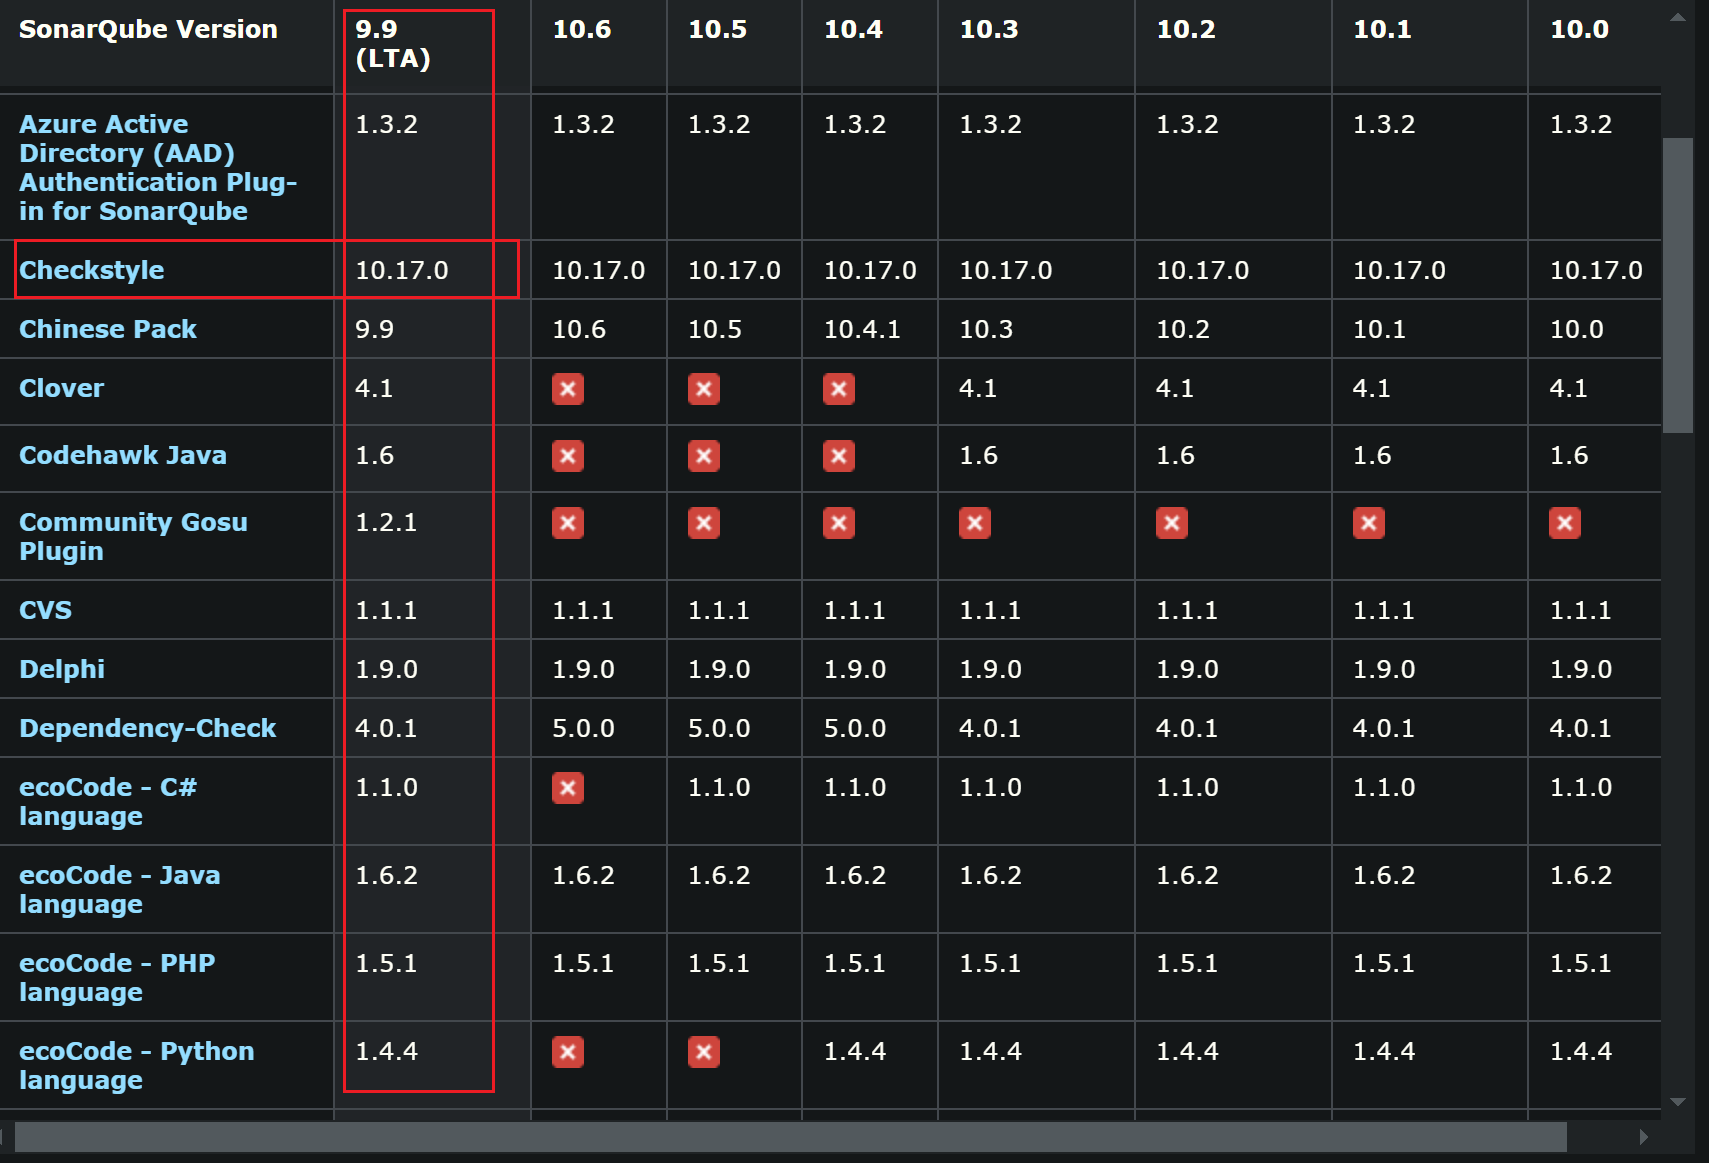Open the Azure Active Directory plugin link
This screenshot has height=1163, width=1709.
pos(158,168)
